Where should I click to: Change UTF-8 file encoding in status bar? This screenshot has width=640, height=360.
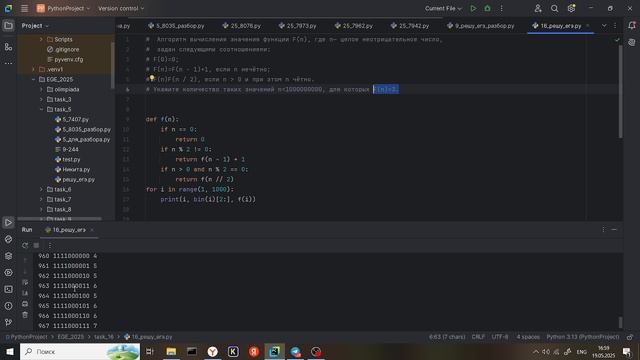point(500,337)
